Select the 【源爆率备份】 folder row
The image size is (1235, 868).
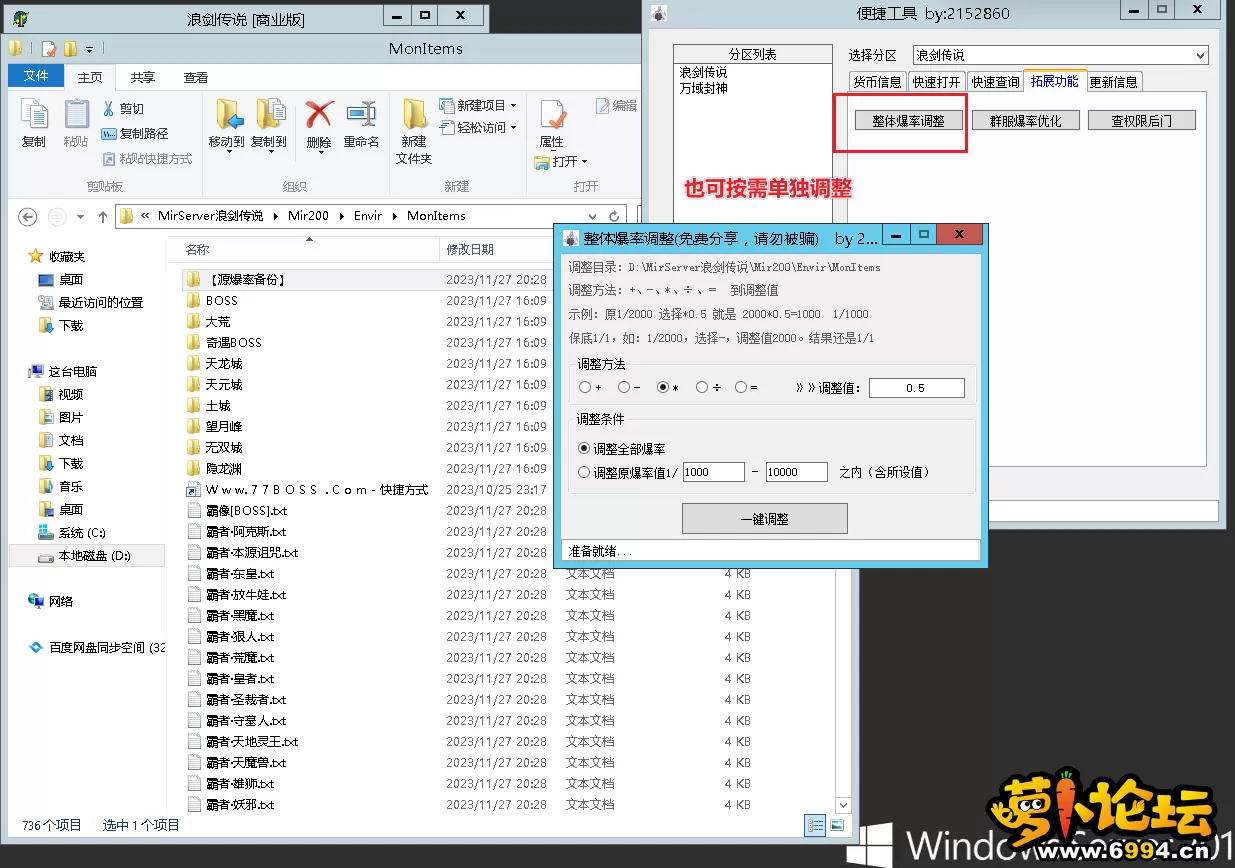(x=367, y=279)
